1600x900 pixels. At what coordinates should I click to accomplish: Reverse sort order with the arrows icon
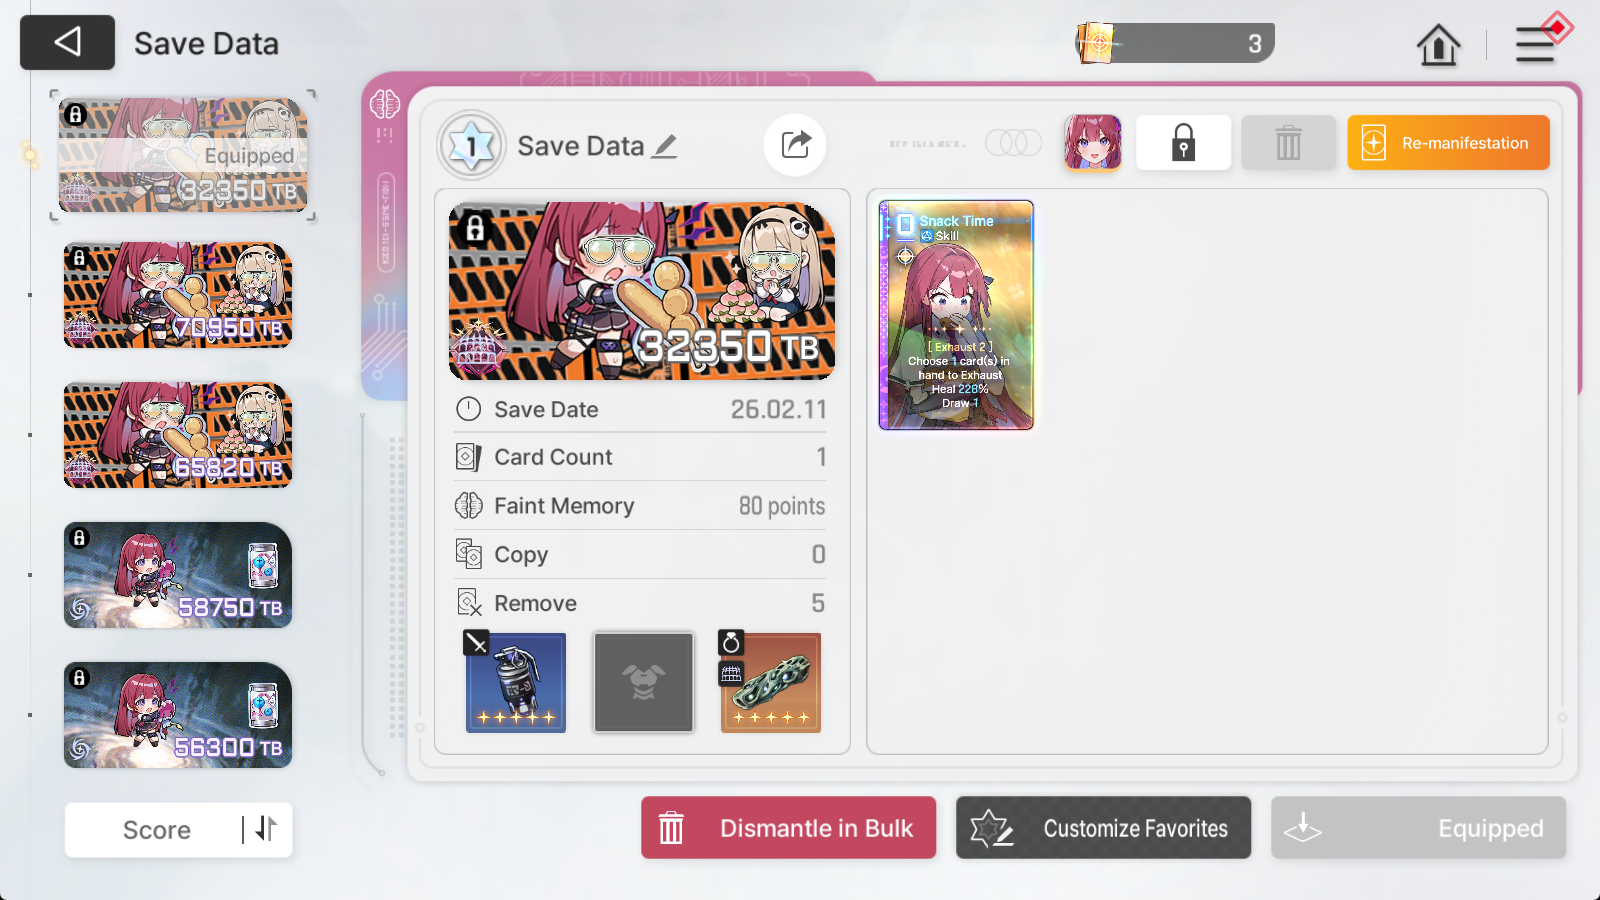coord(266,829)
